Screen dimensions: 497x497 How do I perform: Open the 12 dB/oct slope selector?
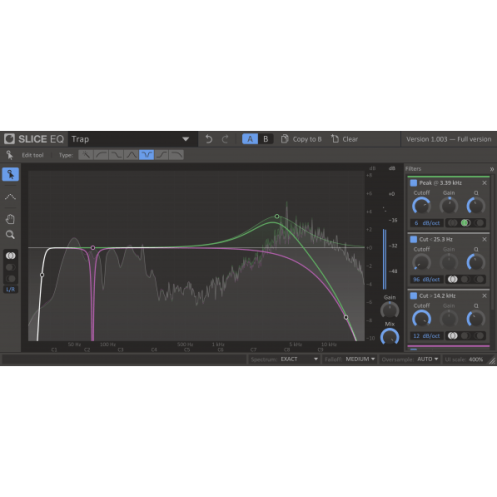tap(427, 336)
